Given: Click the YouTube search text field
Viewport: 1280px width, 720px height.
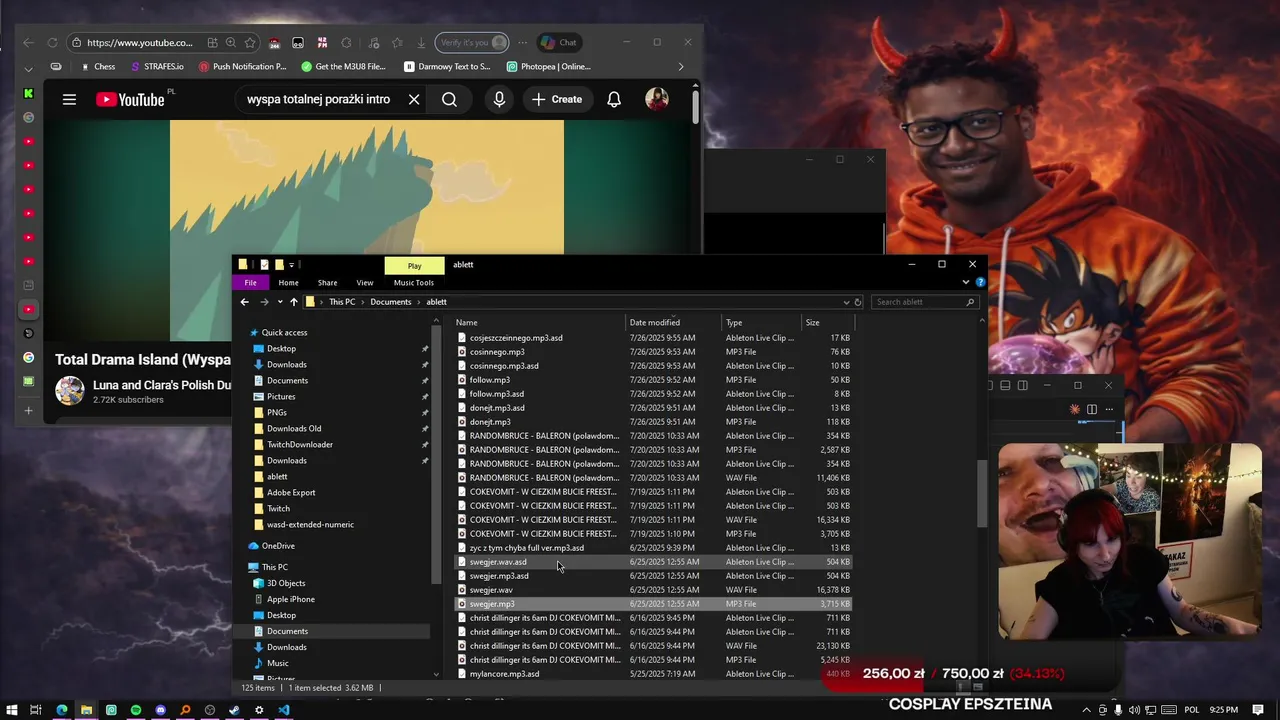Looking at the screenshot, I should 318,99.
